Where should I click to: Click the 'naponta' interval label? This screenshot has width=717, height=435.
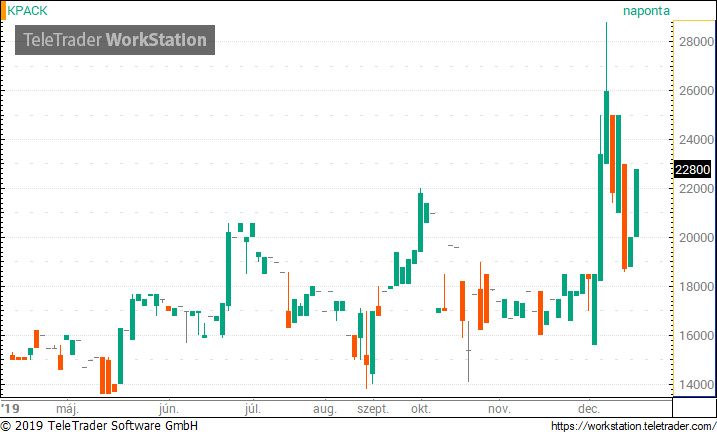tap(646, 11)
